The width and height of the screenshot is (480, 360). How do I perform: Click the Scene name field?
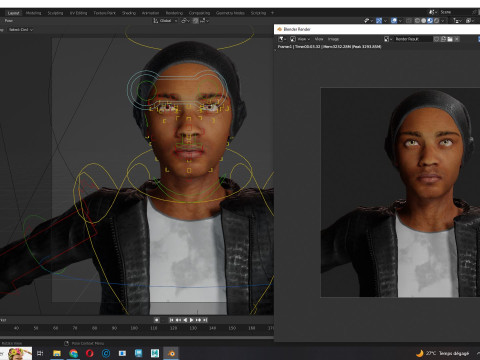coord(455,12)
